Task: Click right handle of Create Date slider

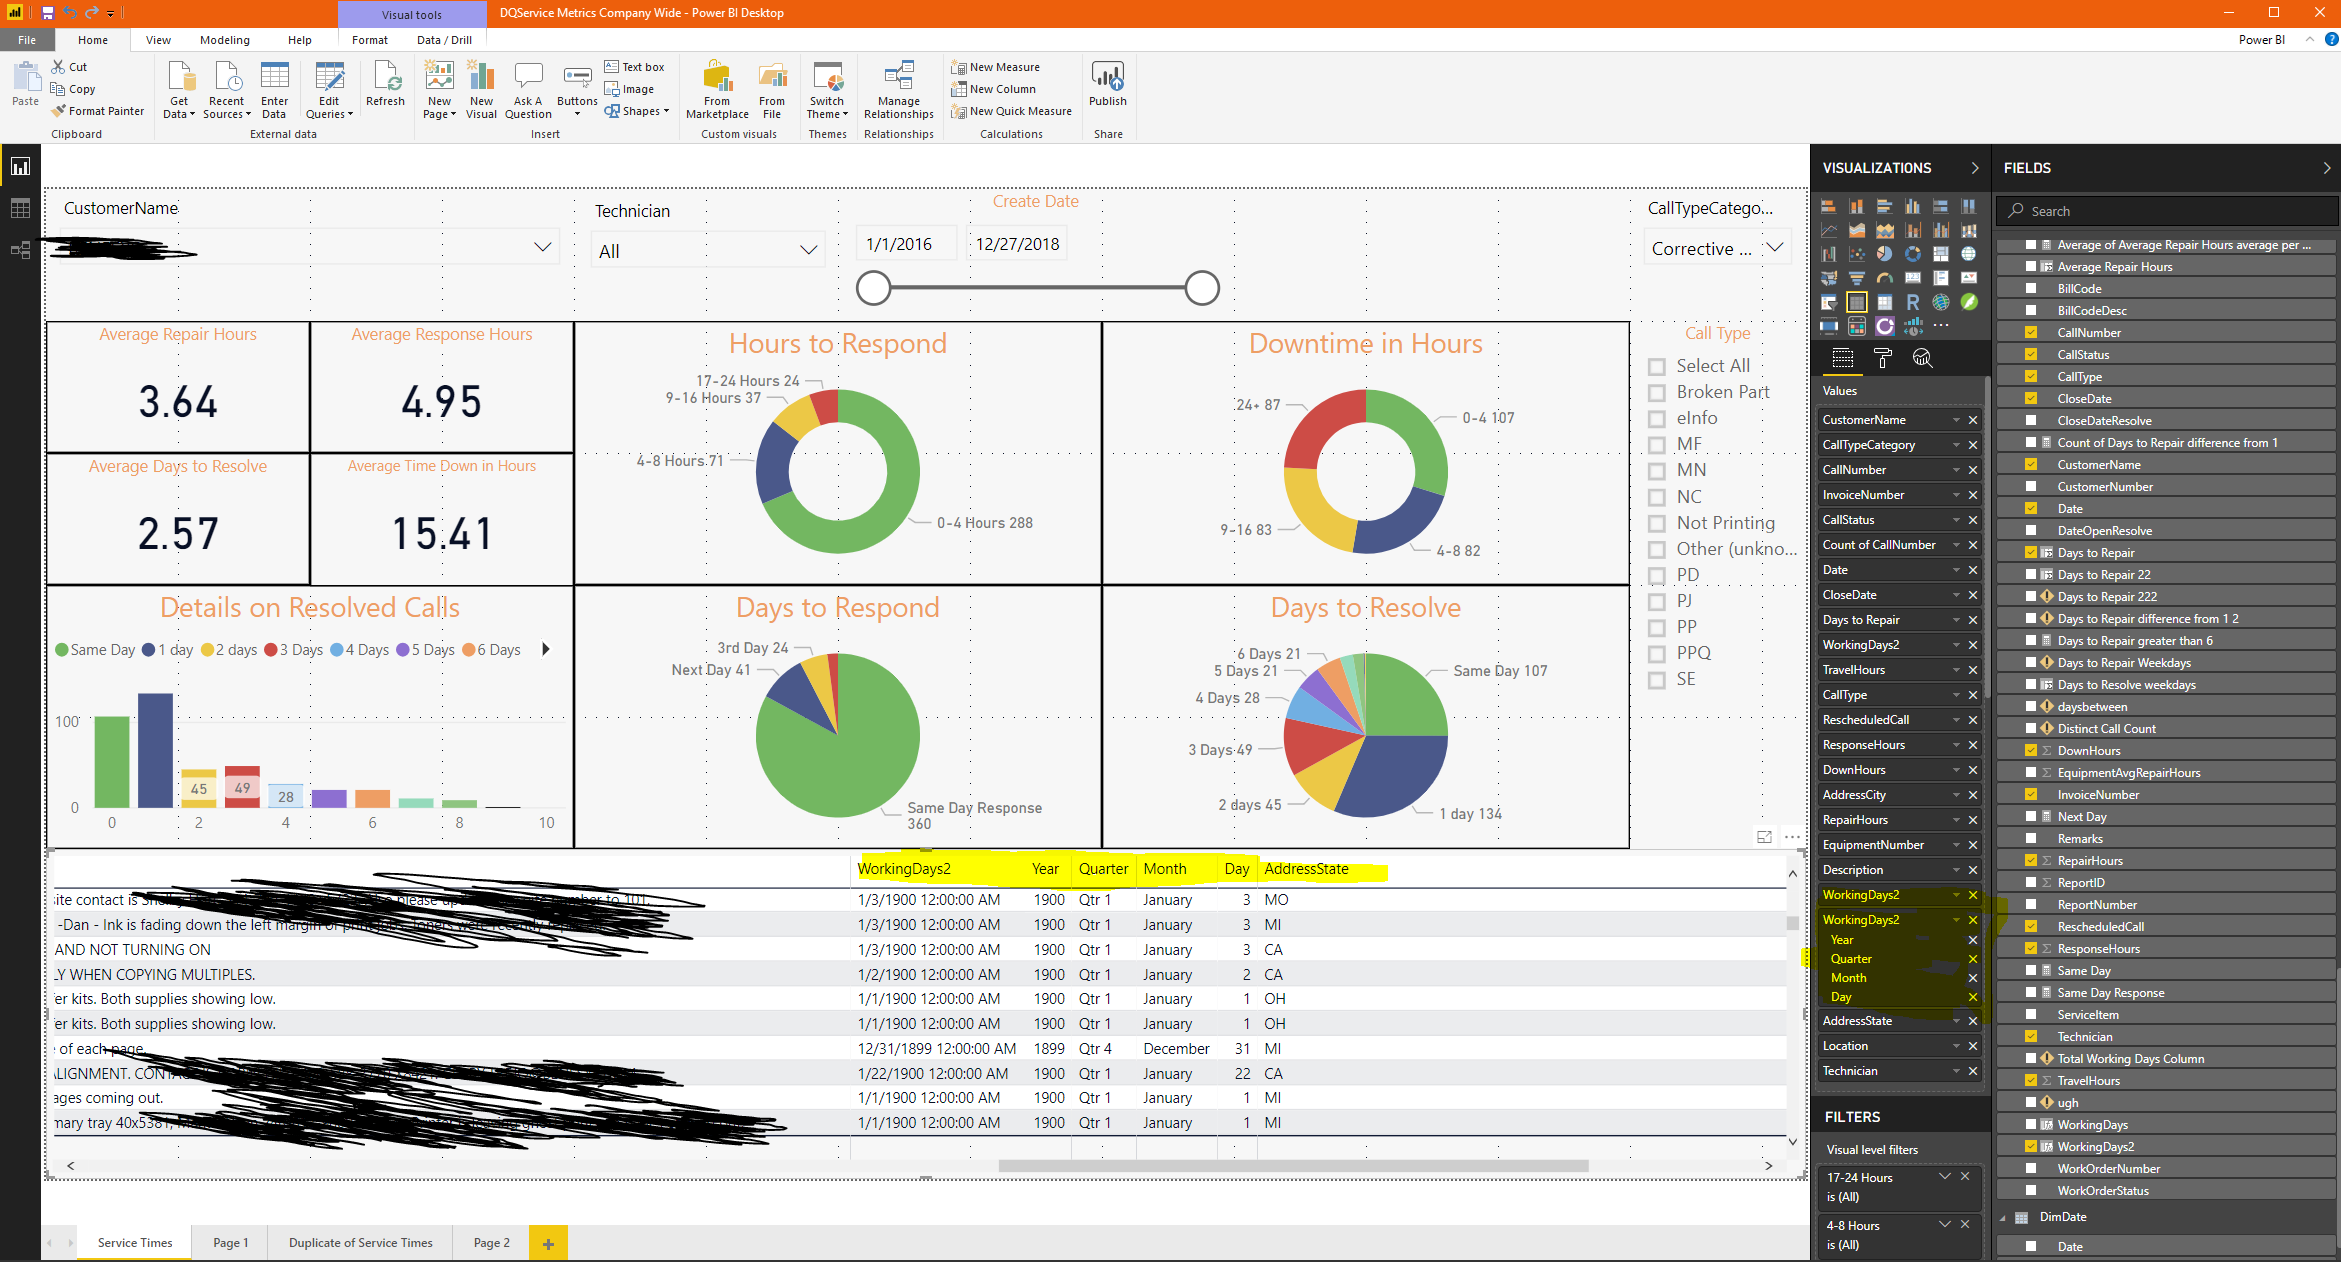Action: coord(1202,288)
